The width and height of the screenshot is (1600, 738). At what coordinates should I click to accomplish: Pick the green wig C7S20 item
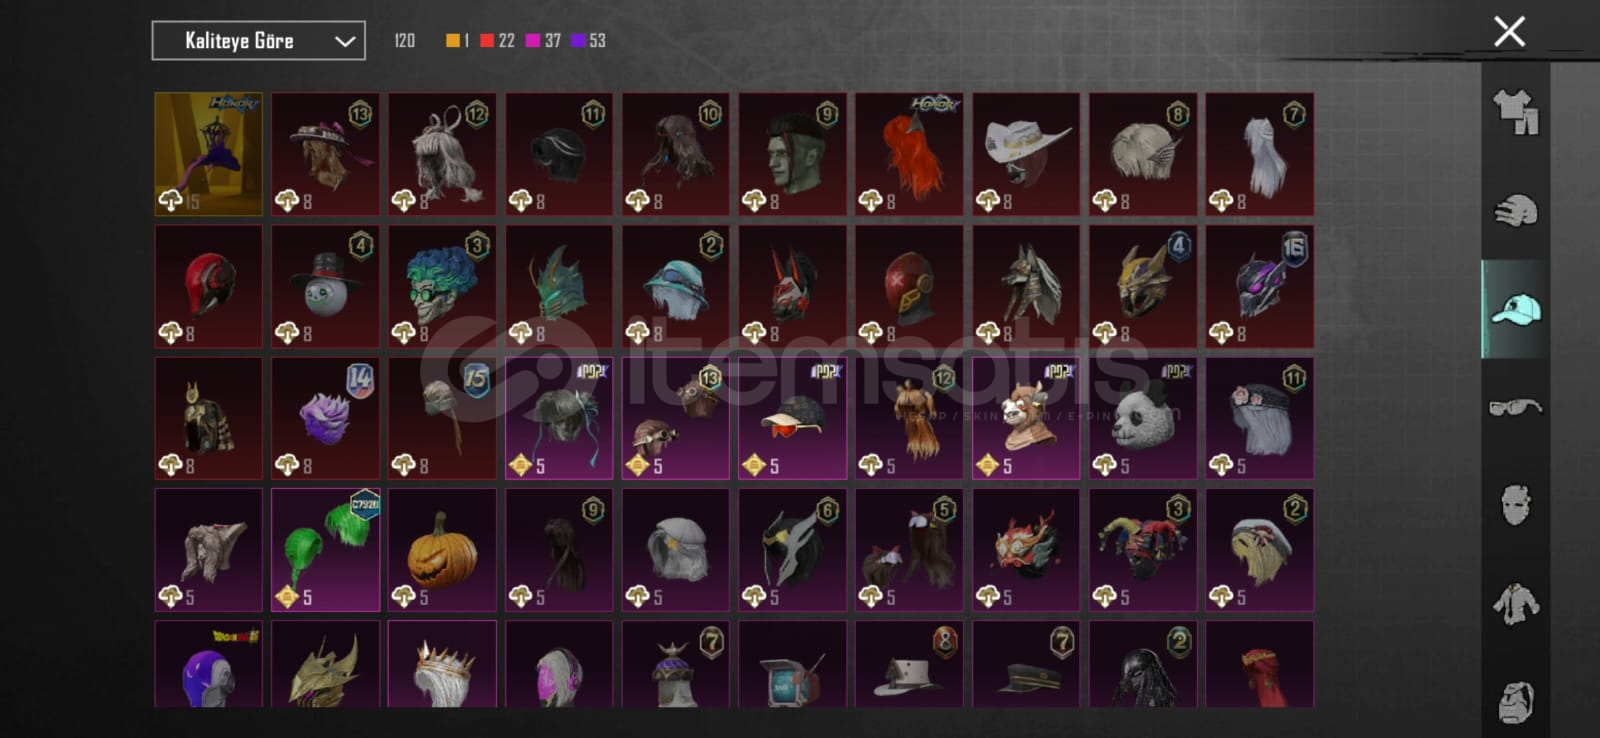click(x=325, y=550)
